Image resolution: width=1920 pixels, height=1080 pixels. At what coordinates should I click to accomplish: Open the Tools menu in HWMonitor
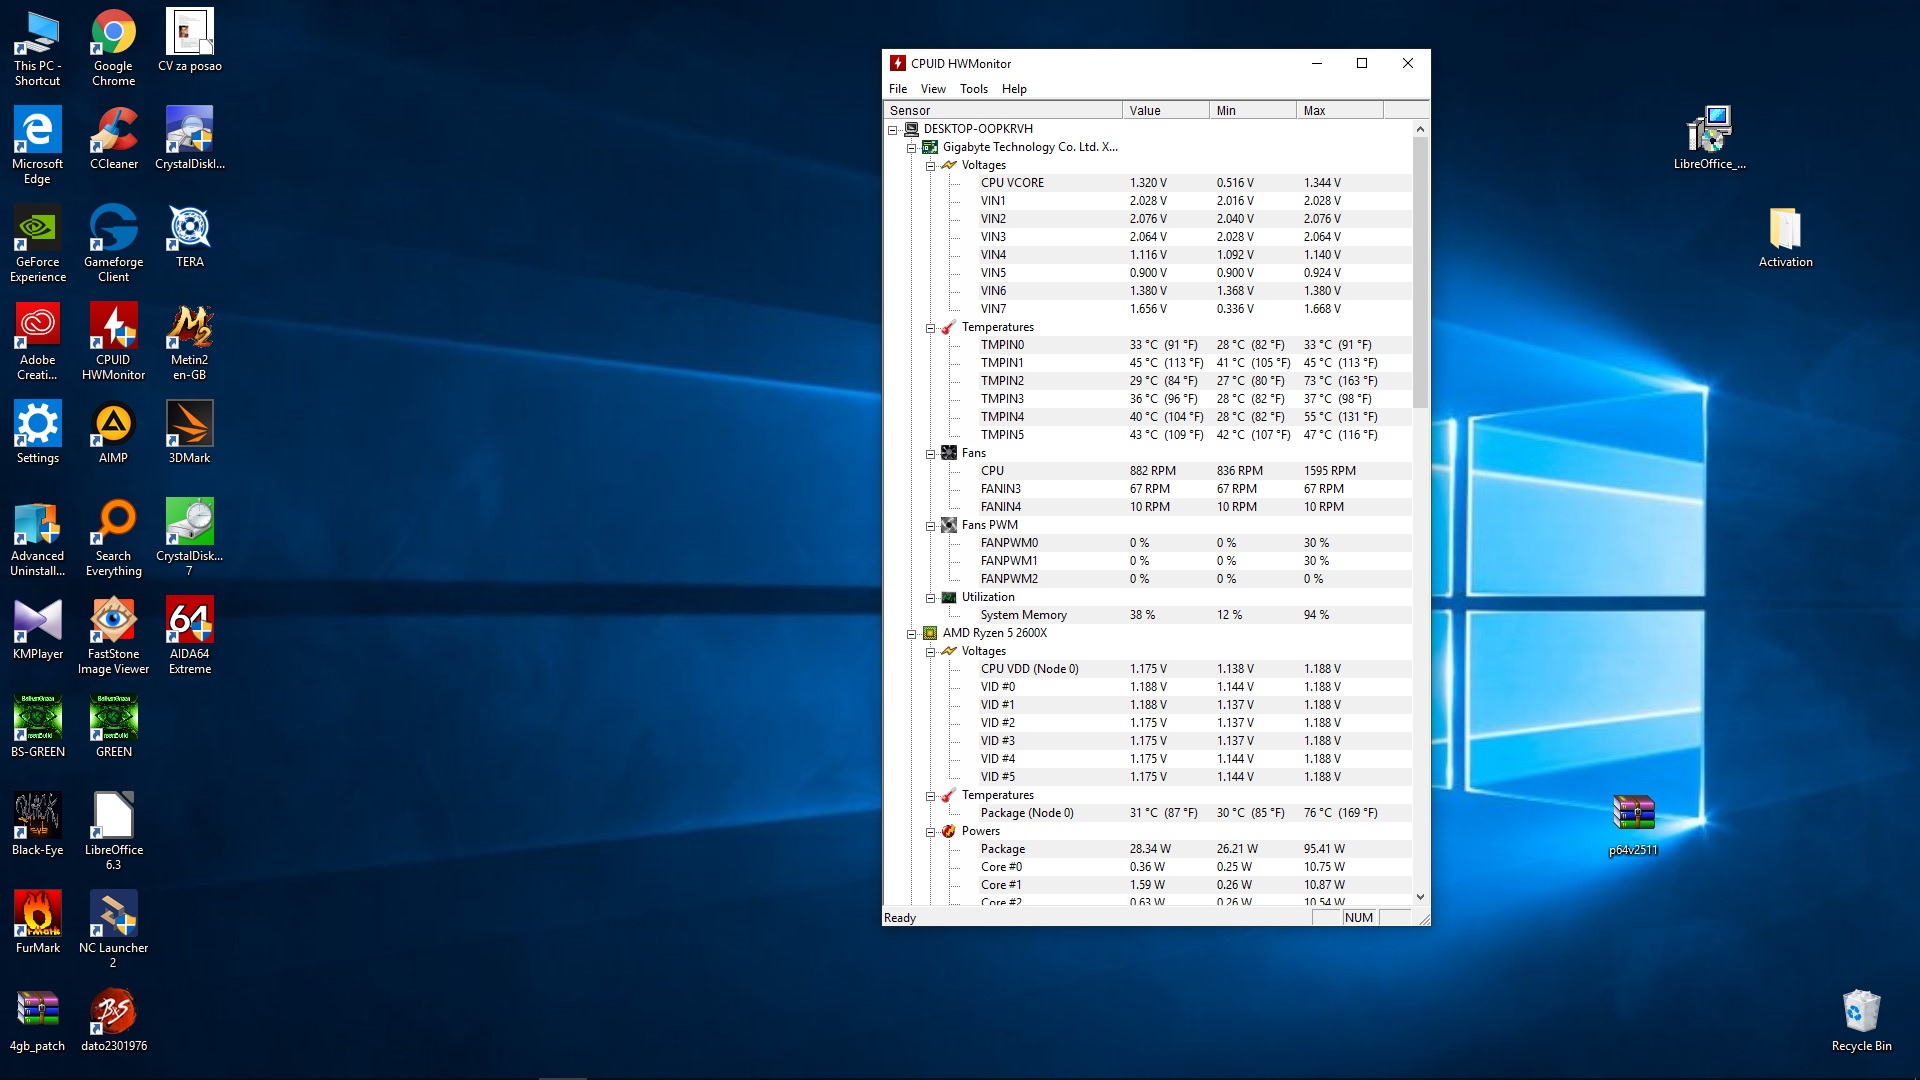(x=974, y=89)
